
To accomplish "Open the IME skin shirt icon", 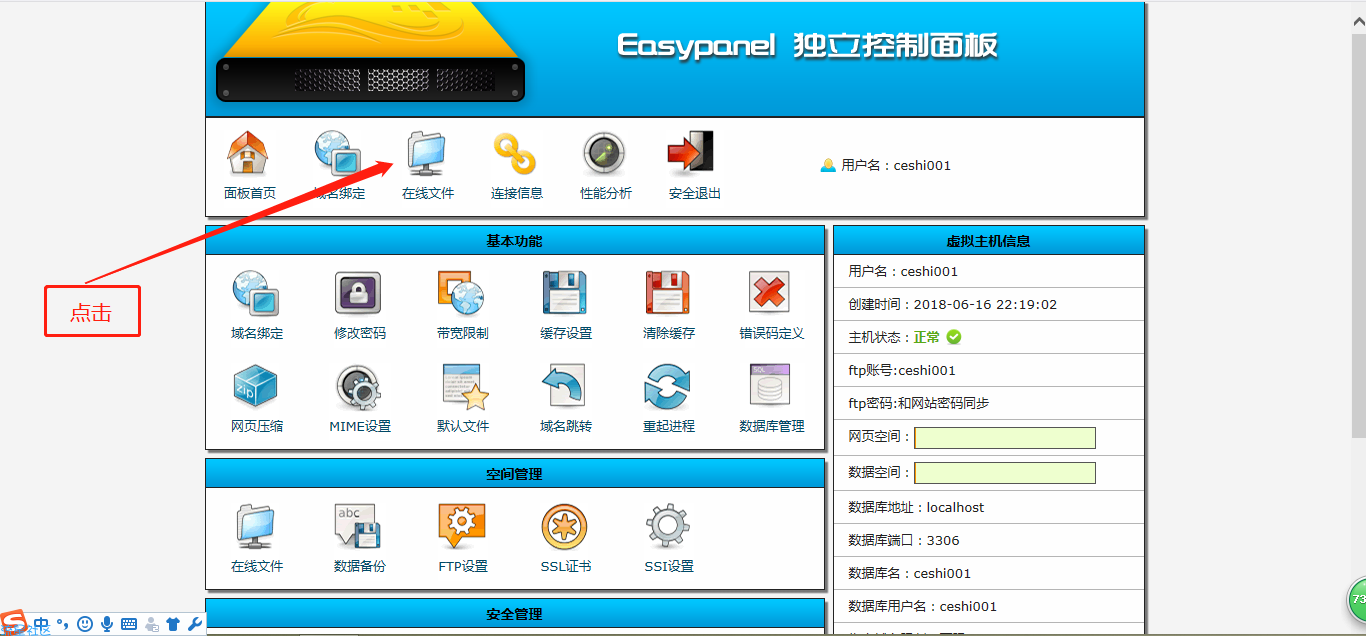I will point(173,625).
